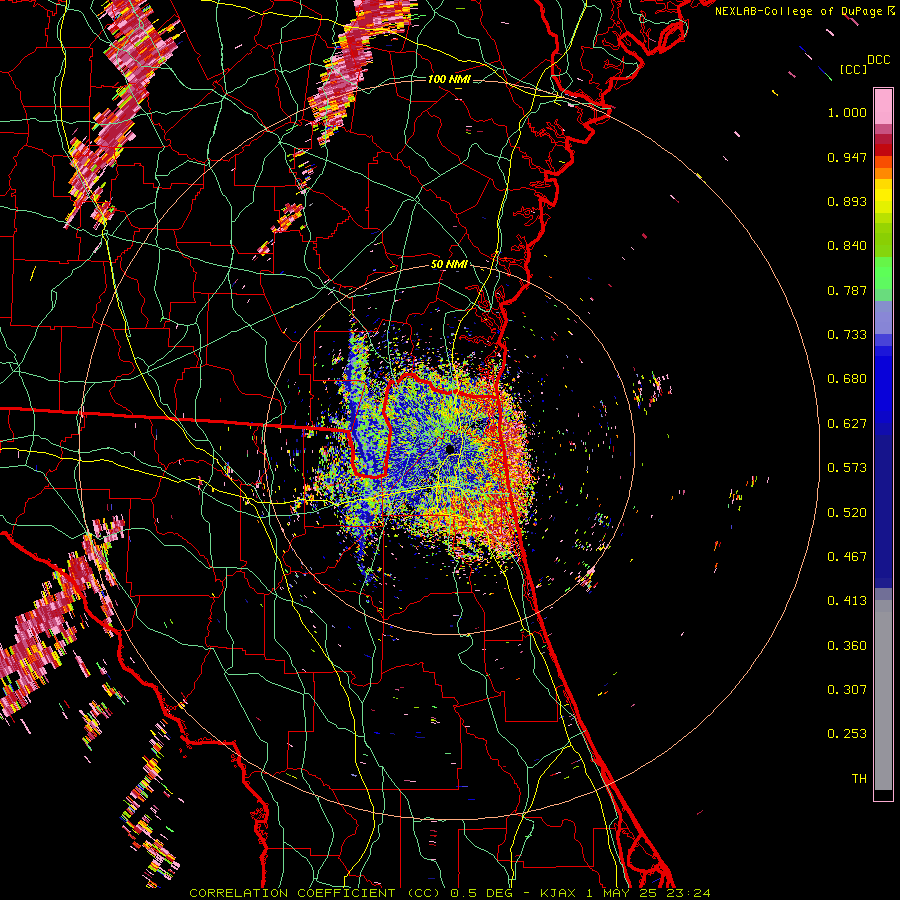Viewport: 900px width, 900px height.
Task: Click the TH threshold legend label
Action: [859, 779]
